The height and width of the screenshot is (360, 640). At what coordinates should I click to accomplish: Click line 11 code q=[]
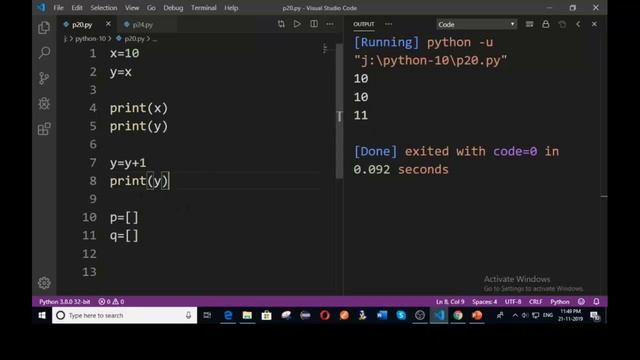click(x=124, y=236)
